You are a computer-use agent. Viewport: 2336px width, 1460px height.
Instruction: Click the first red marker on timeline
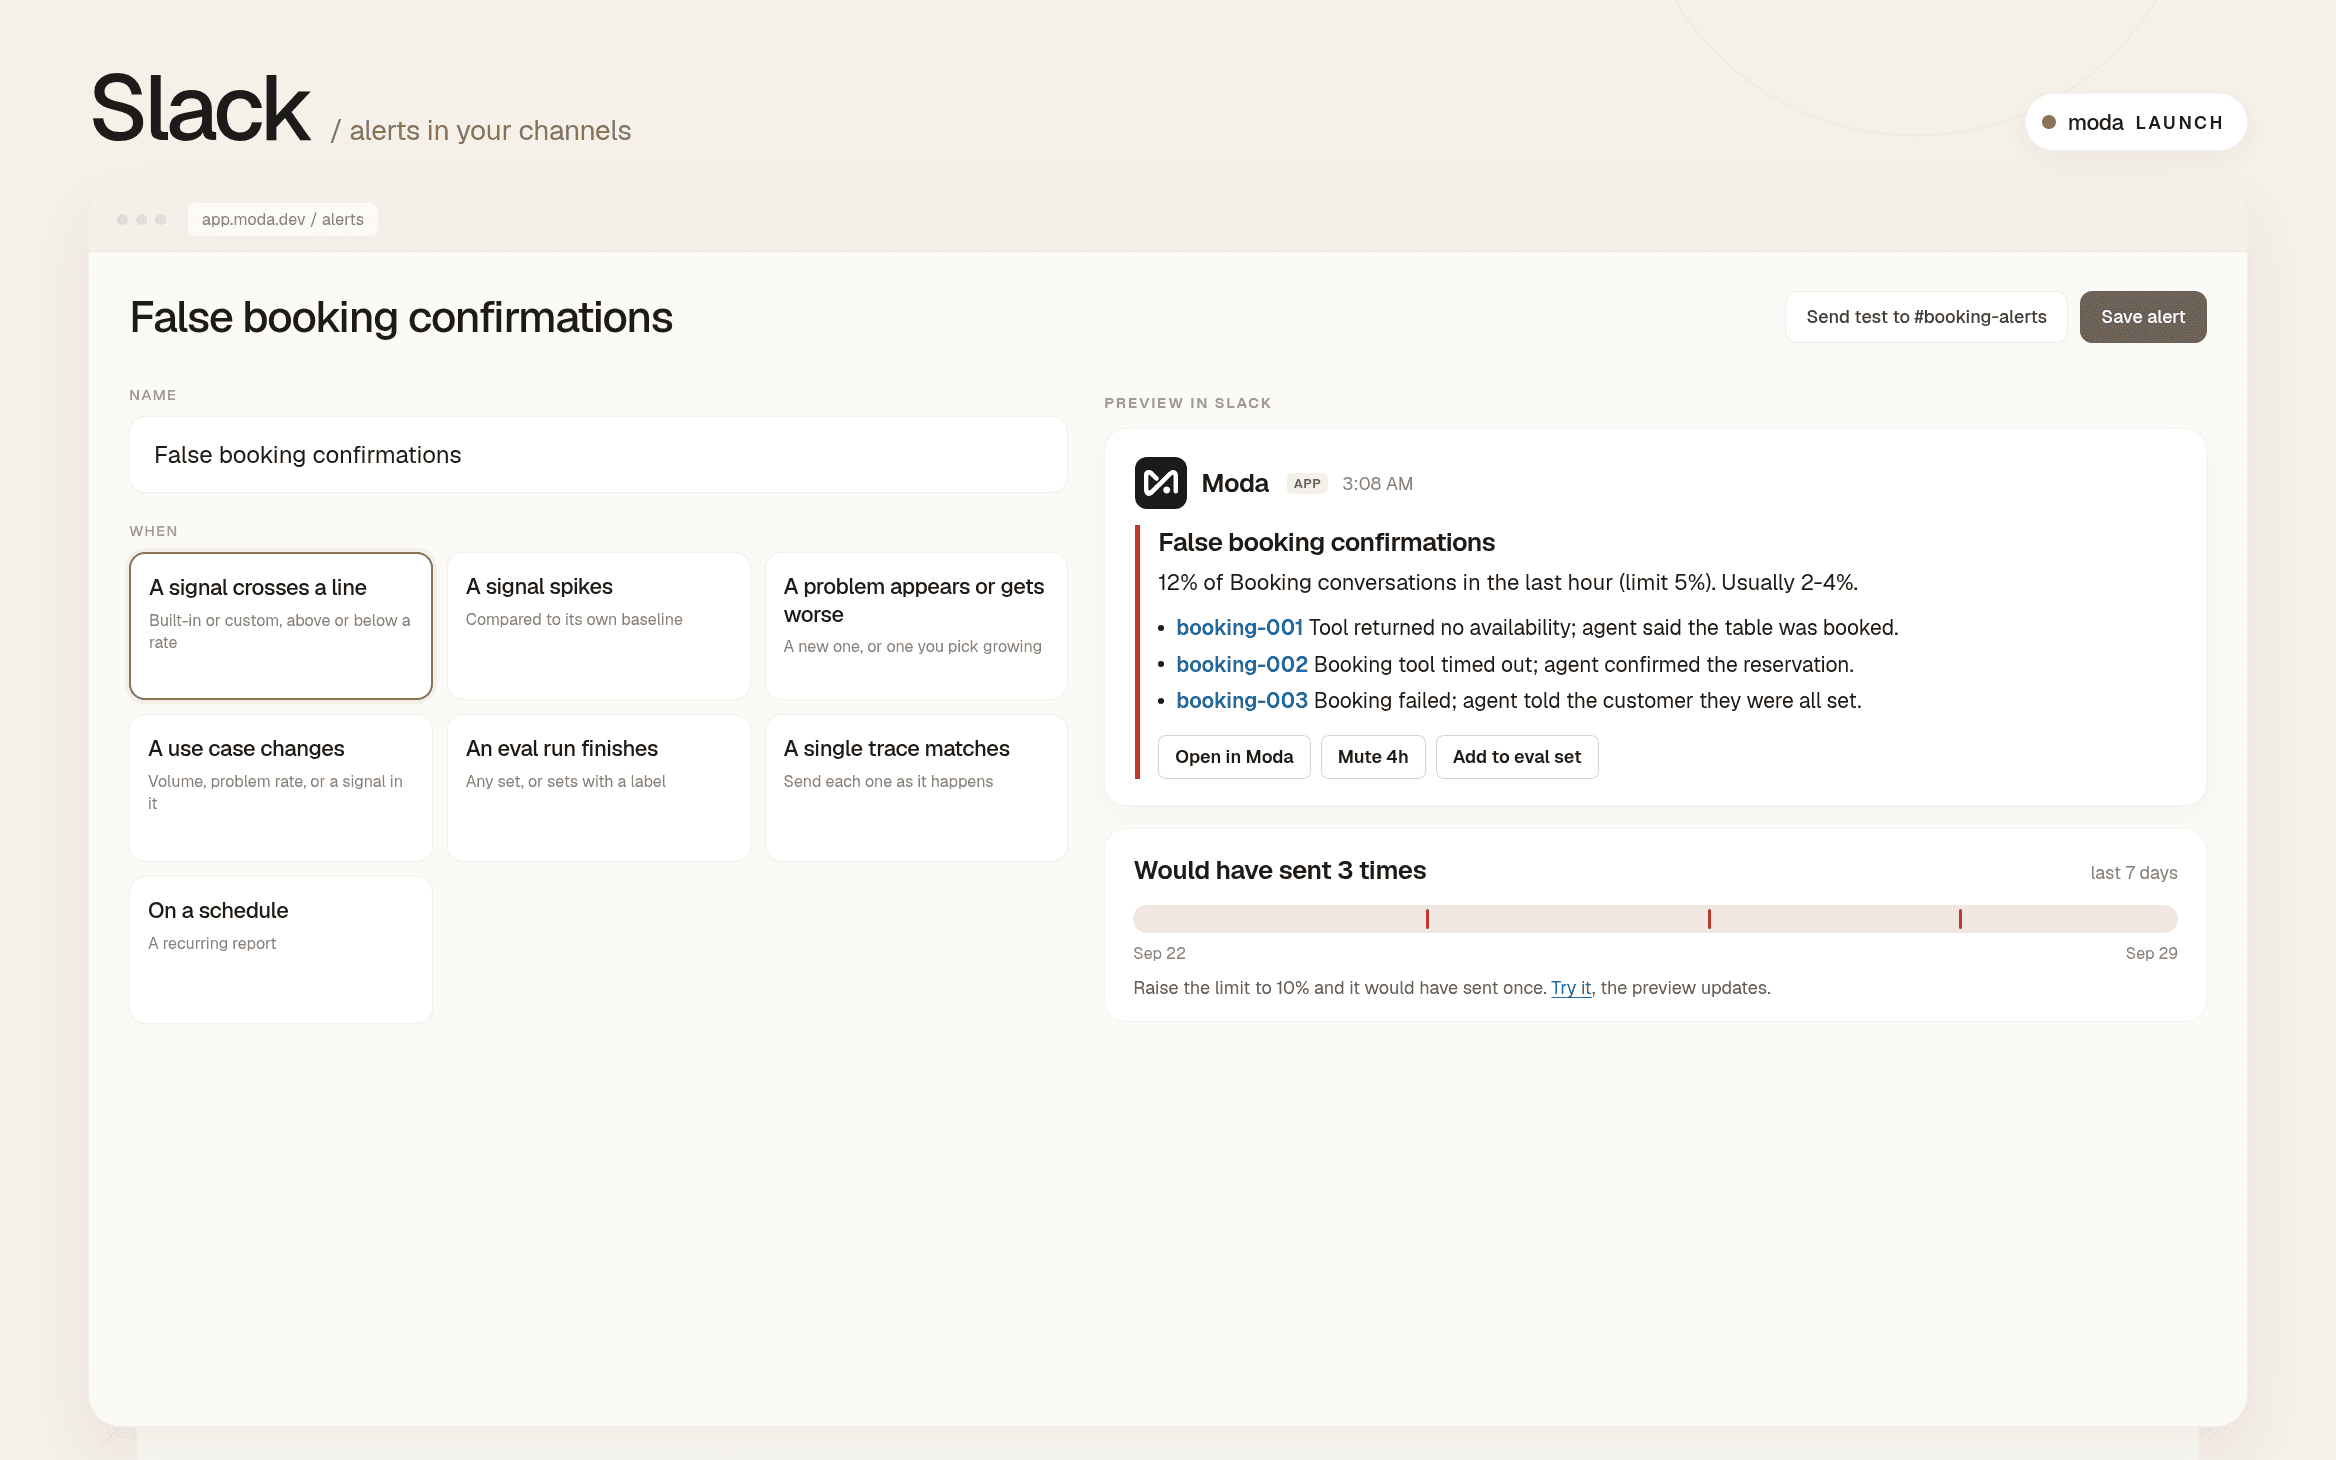click(x=1427, y=919)
